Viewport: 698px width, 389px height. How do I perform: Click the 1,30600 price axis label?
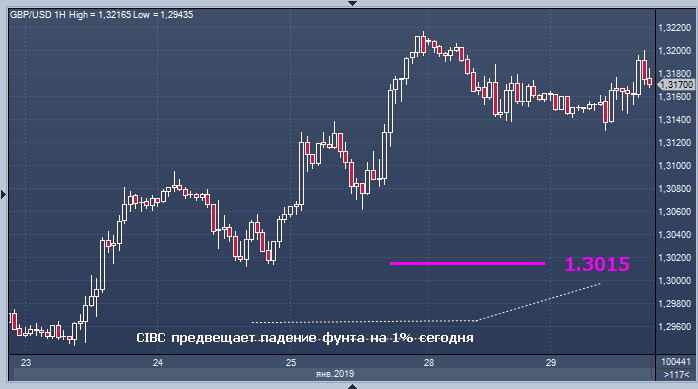click(674, 212)
